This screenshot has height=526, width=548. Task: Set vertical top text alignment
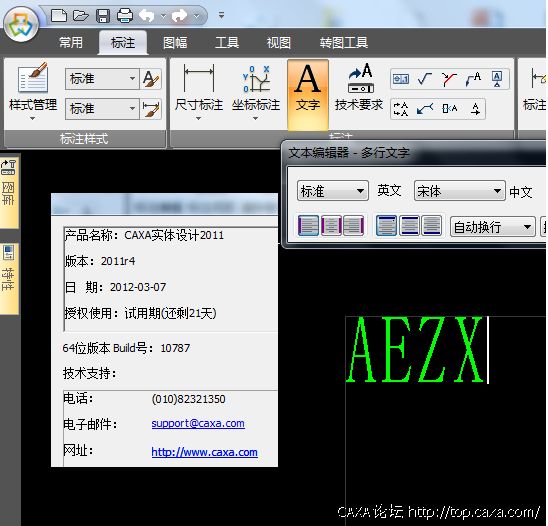386,226
